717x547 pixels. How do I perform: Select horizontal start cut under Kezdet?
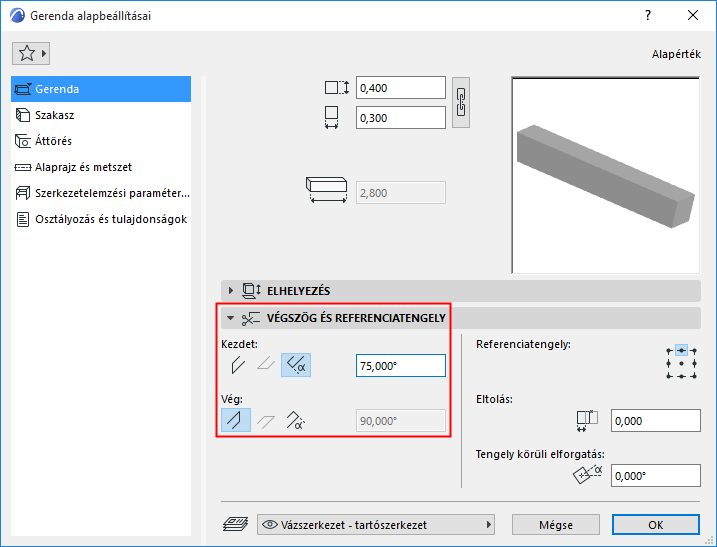click(266, 365)
